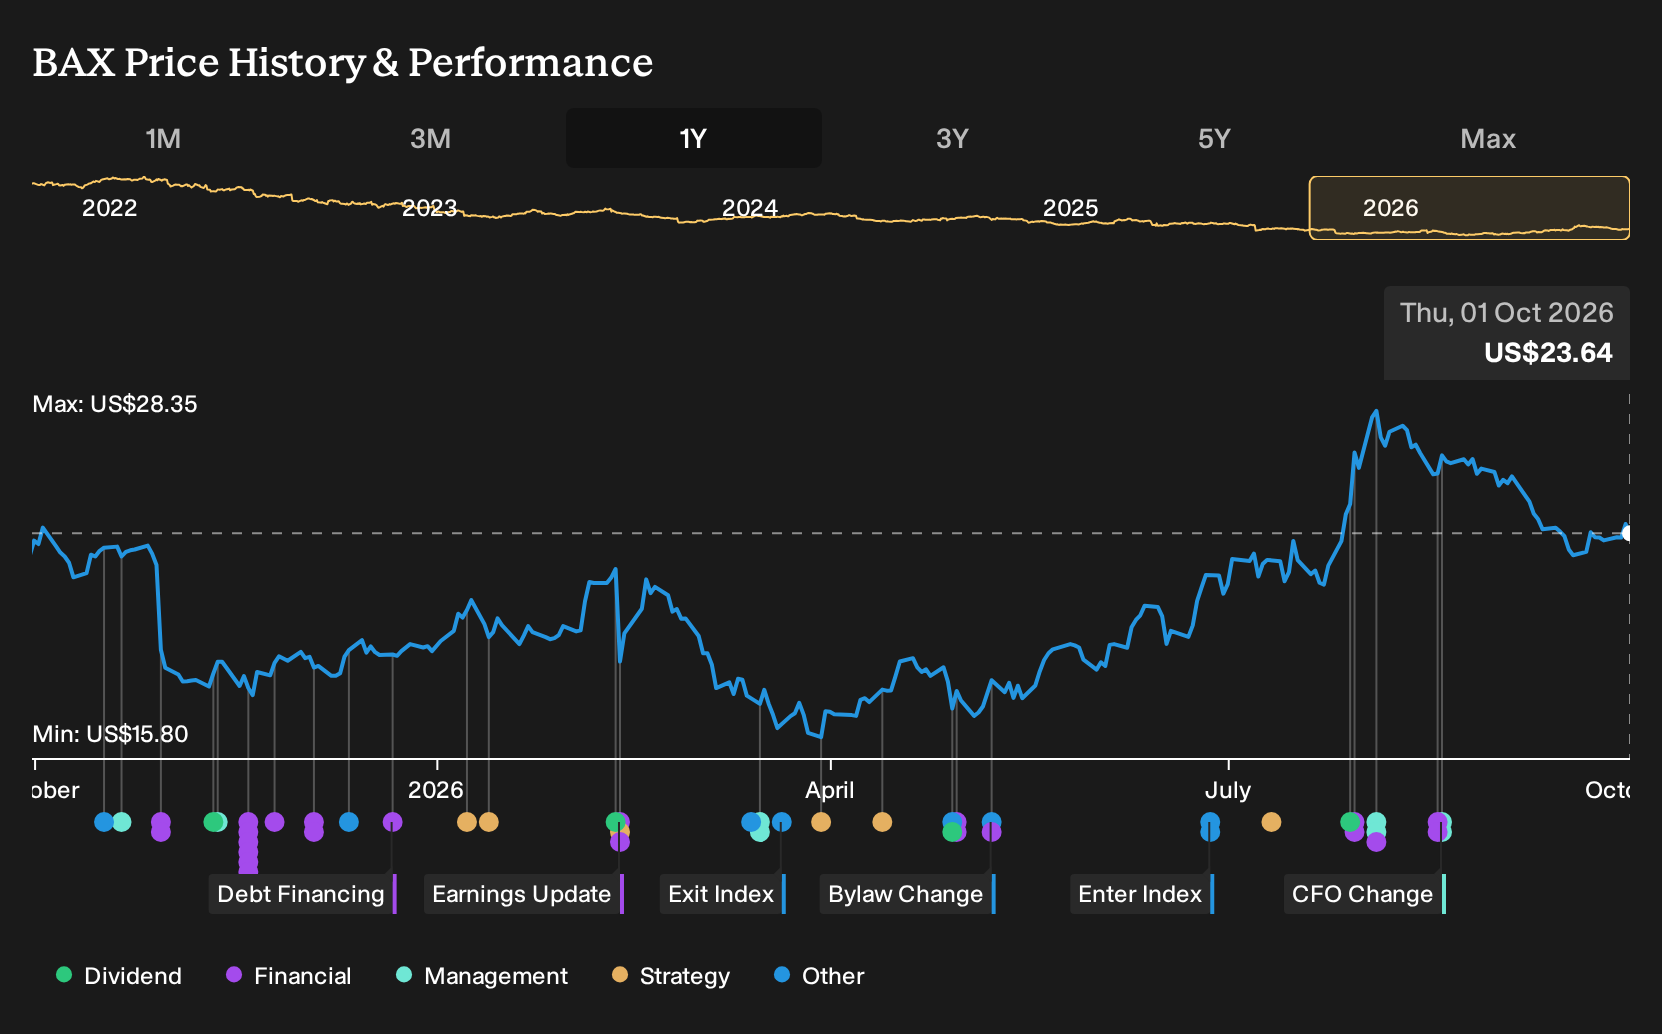Switch to the 1M time range
This screenshot has width=1662, height=1034.
163,138
